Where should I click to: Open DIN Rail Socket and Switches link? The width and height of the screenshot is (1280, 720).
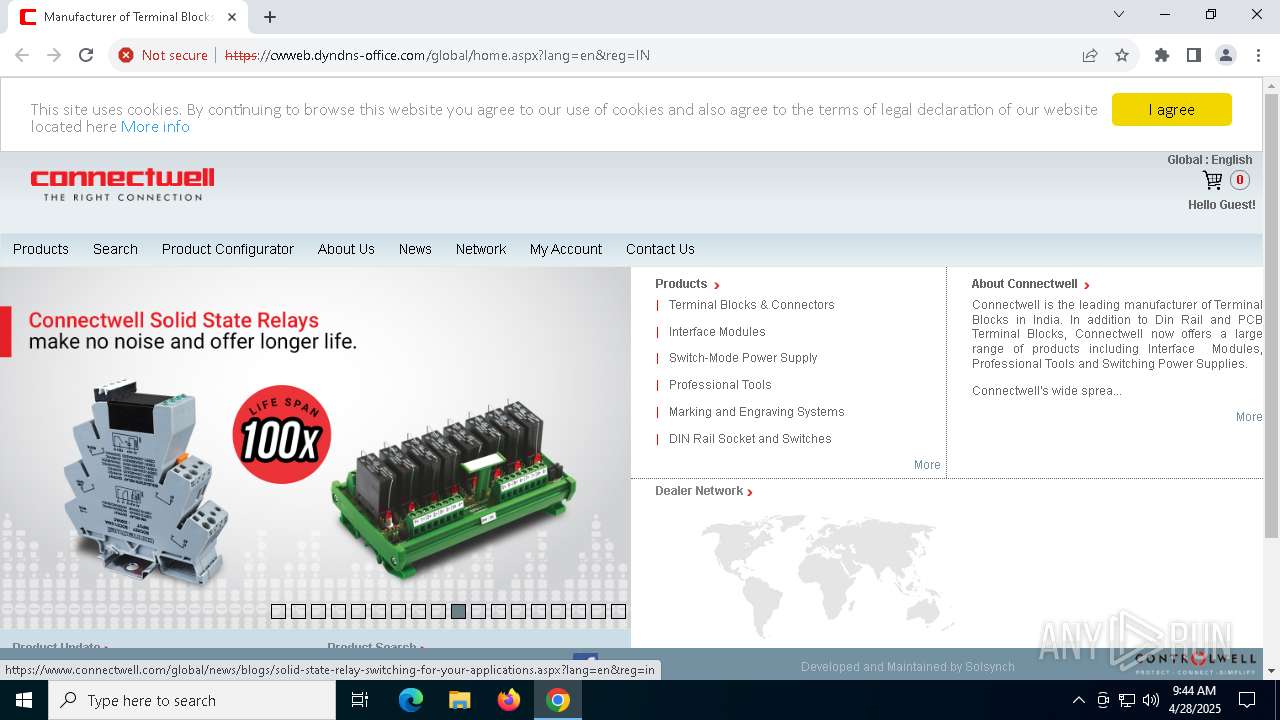point(750,439)
